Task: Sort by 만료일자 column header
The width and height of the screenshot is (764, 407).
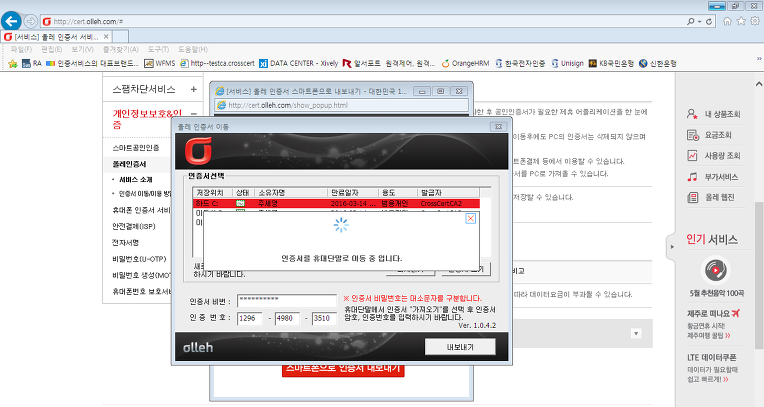Action: click(x=353, y=193)
